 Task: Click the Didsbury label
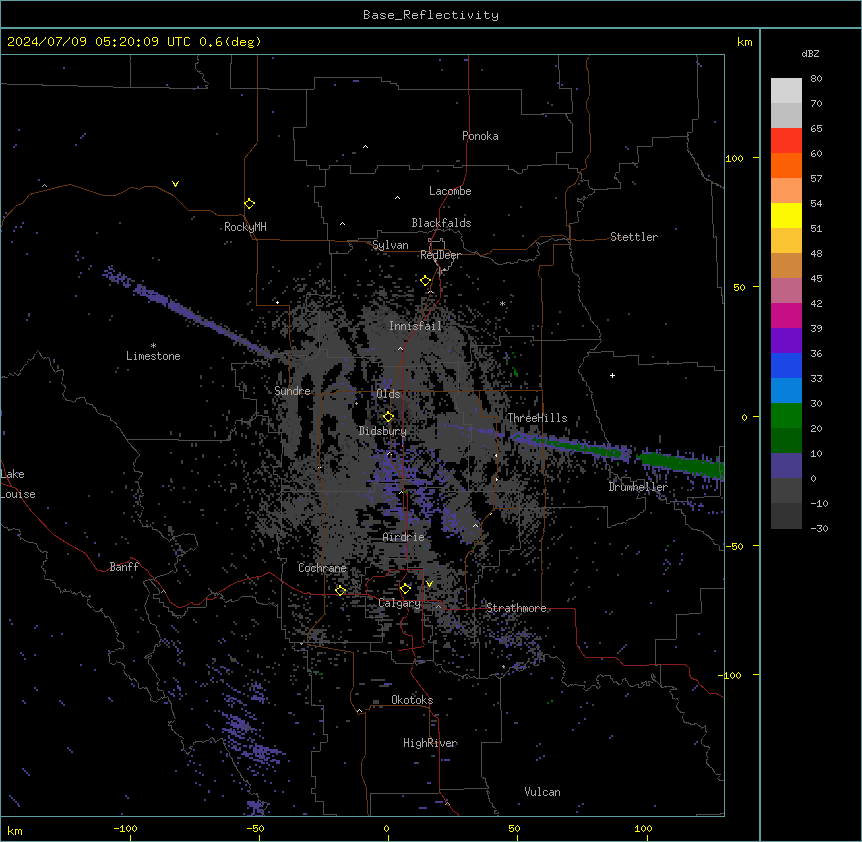tap(383, 431)
